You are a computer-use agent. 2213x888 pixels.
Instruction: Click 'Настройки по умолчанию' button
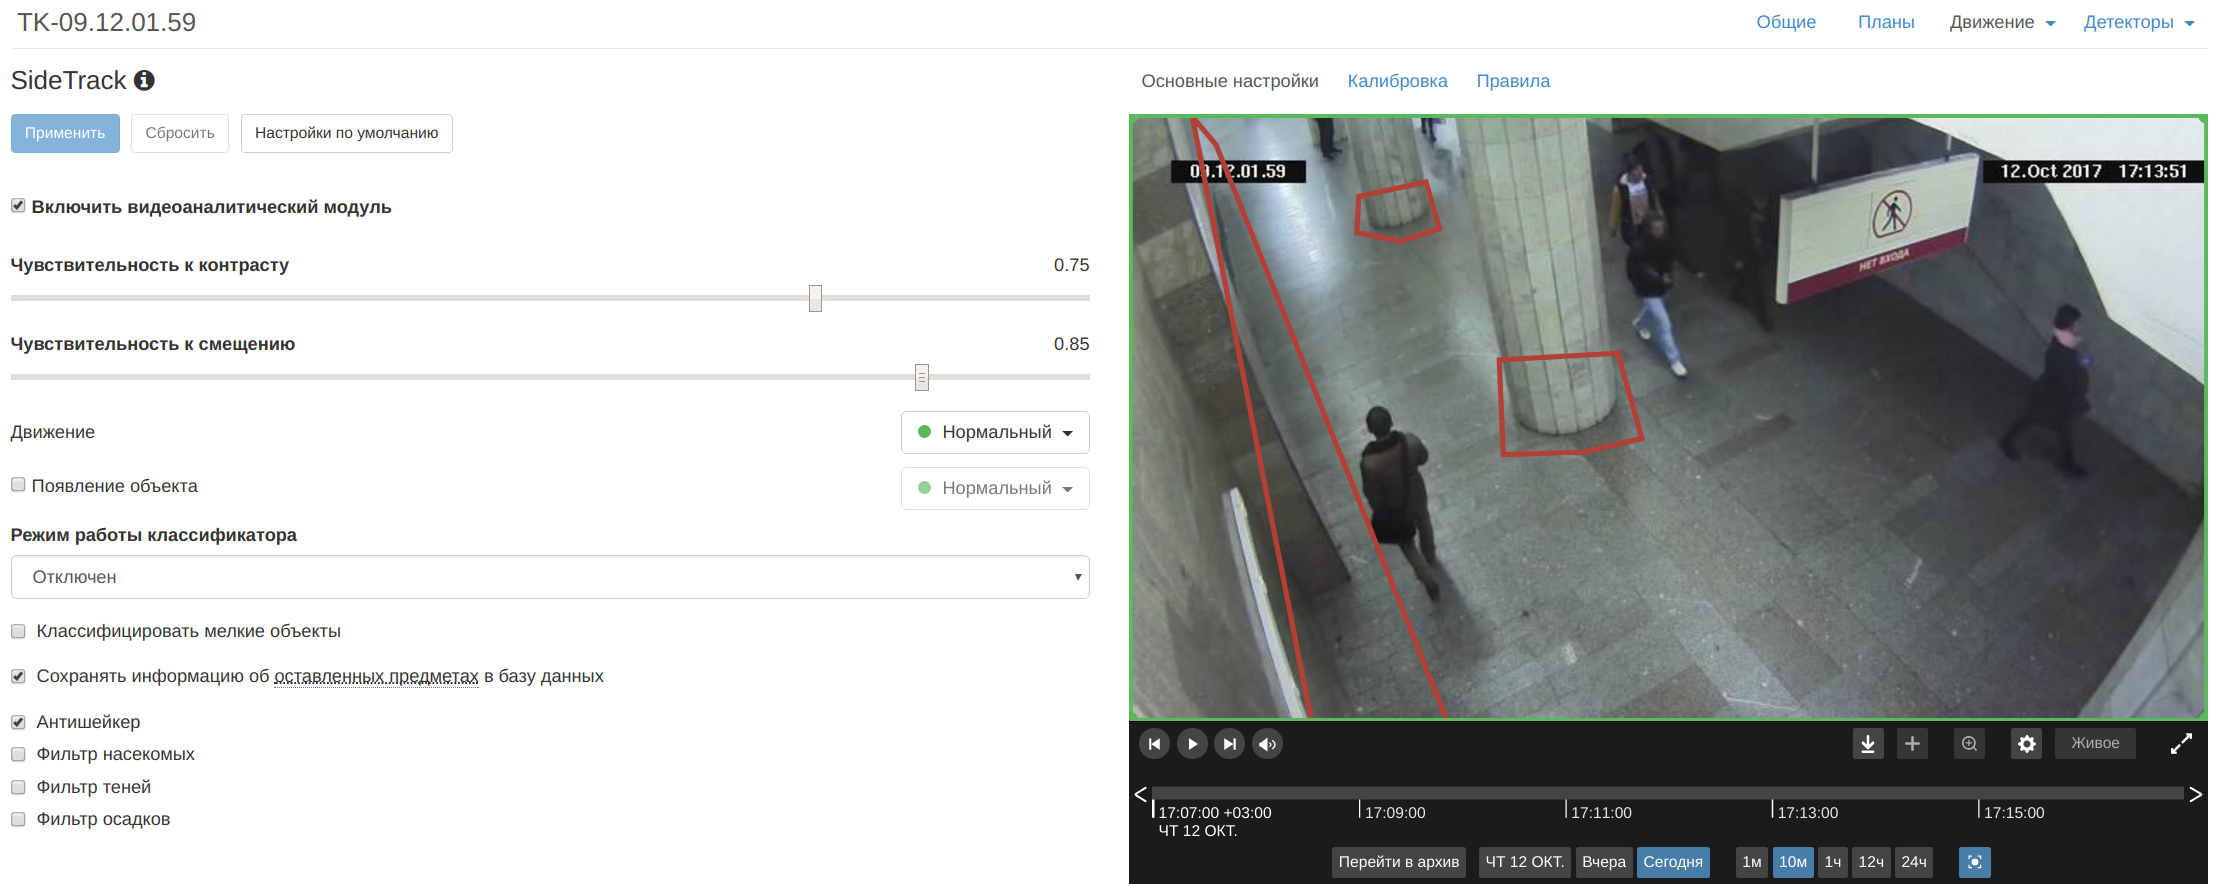coord(346,133)
